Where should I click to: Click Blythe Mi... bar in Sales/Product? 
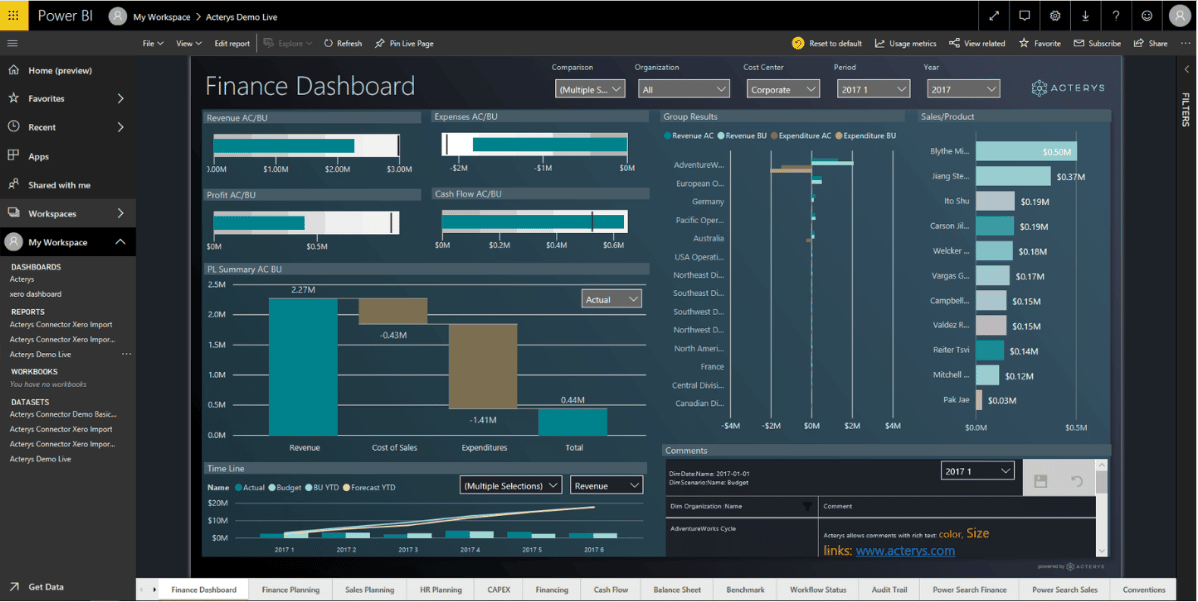[1026, 151]
